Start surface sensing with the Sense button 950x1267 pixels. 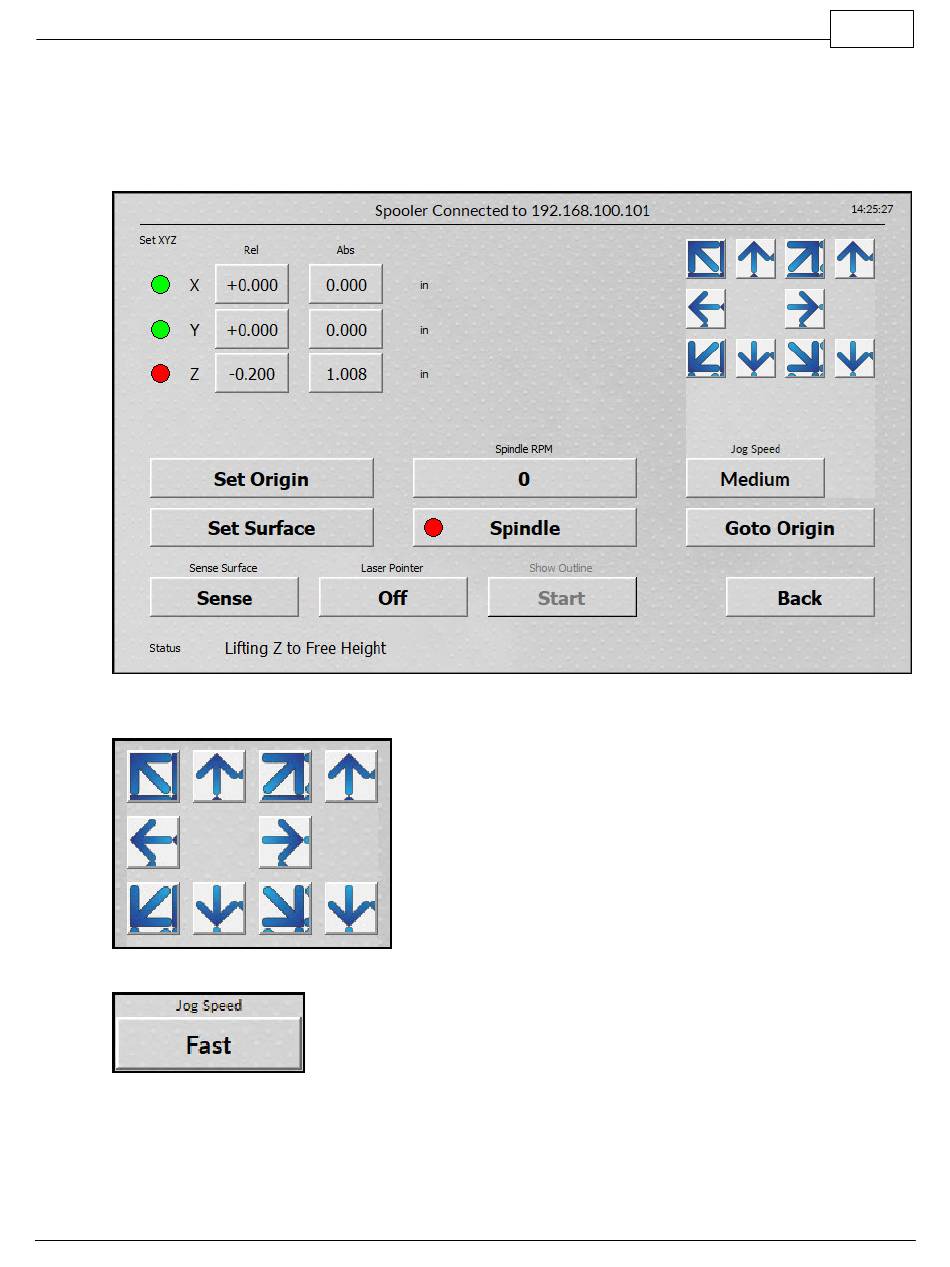tap(224, 597)
